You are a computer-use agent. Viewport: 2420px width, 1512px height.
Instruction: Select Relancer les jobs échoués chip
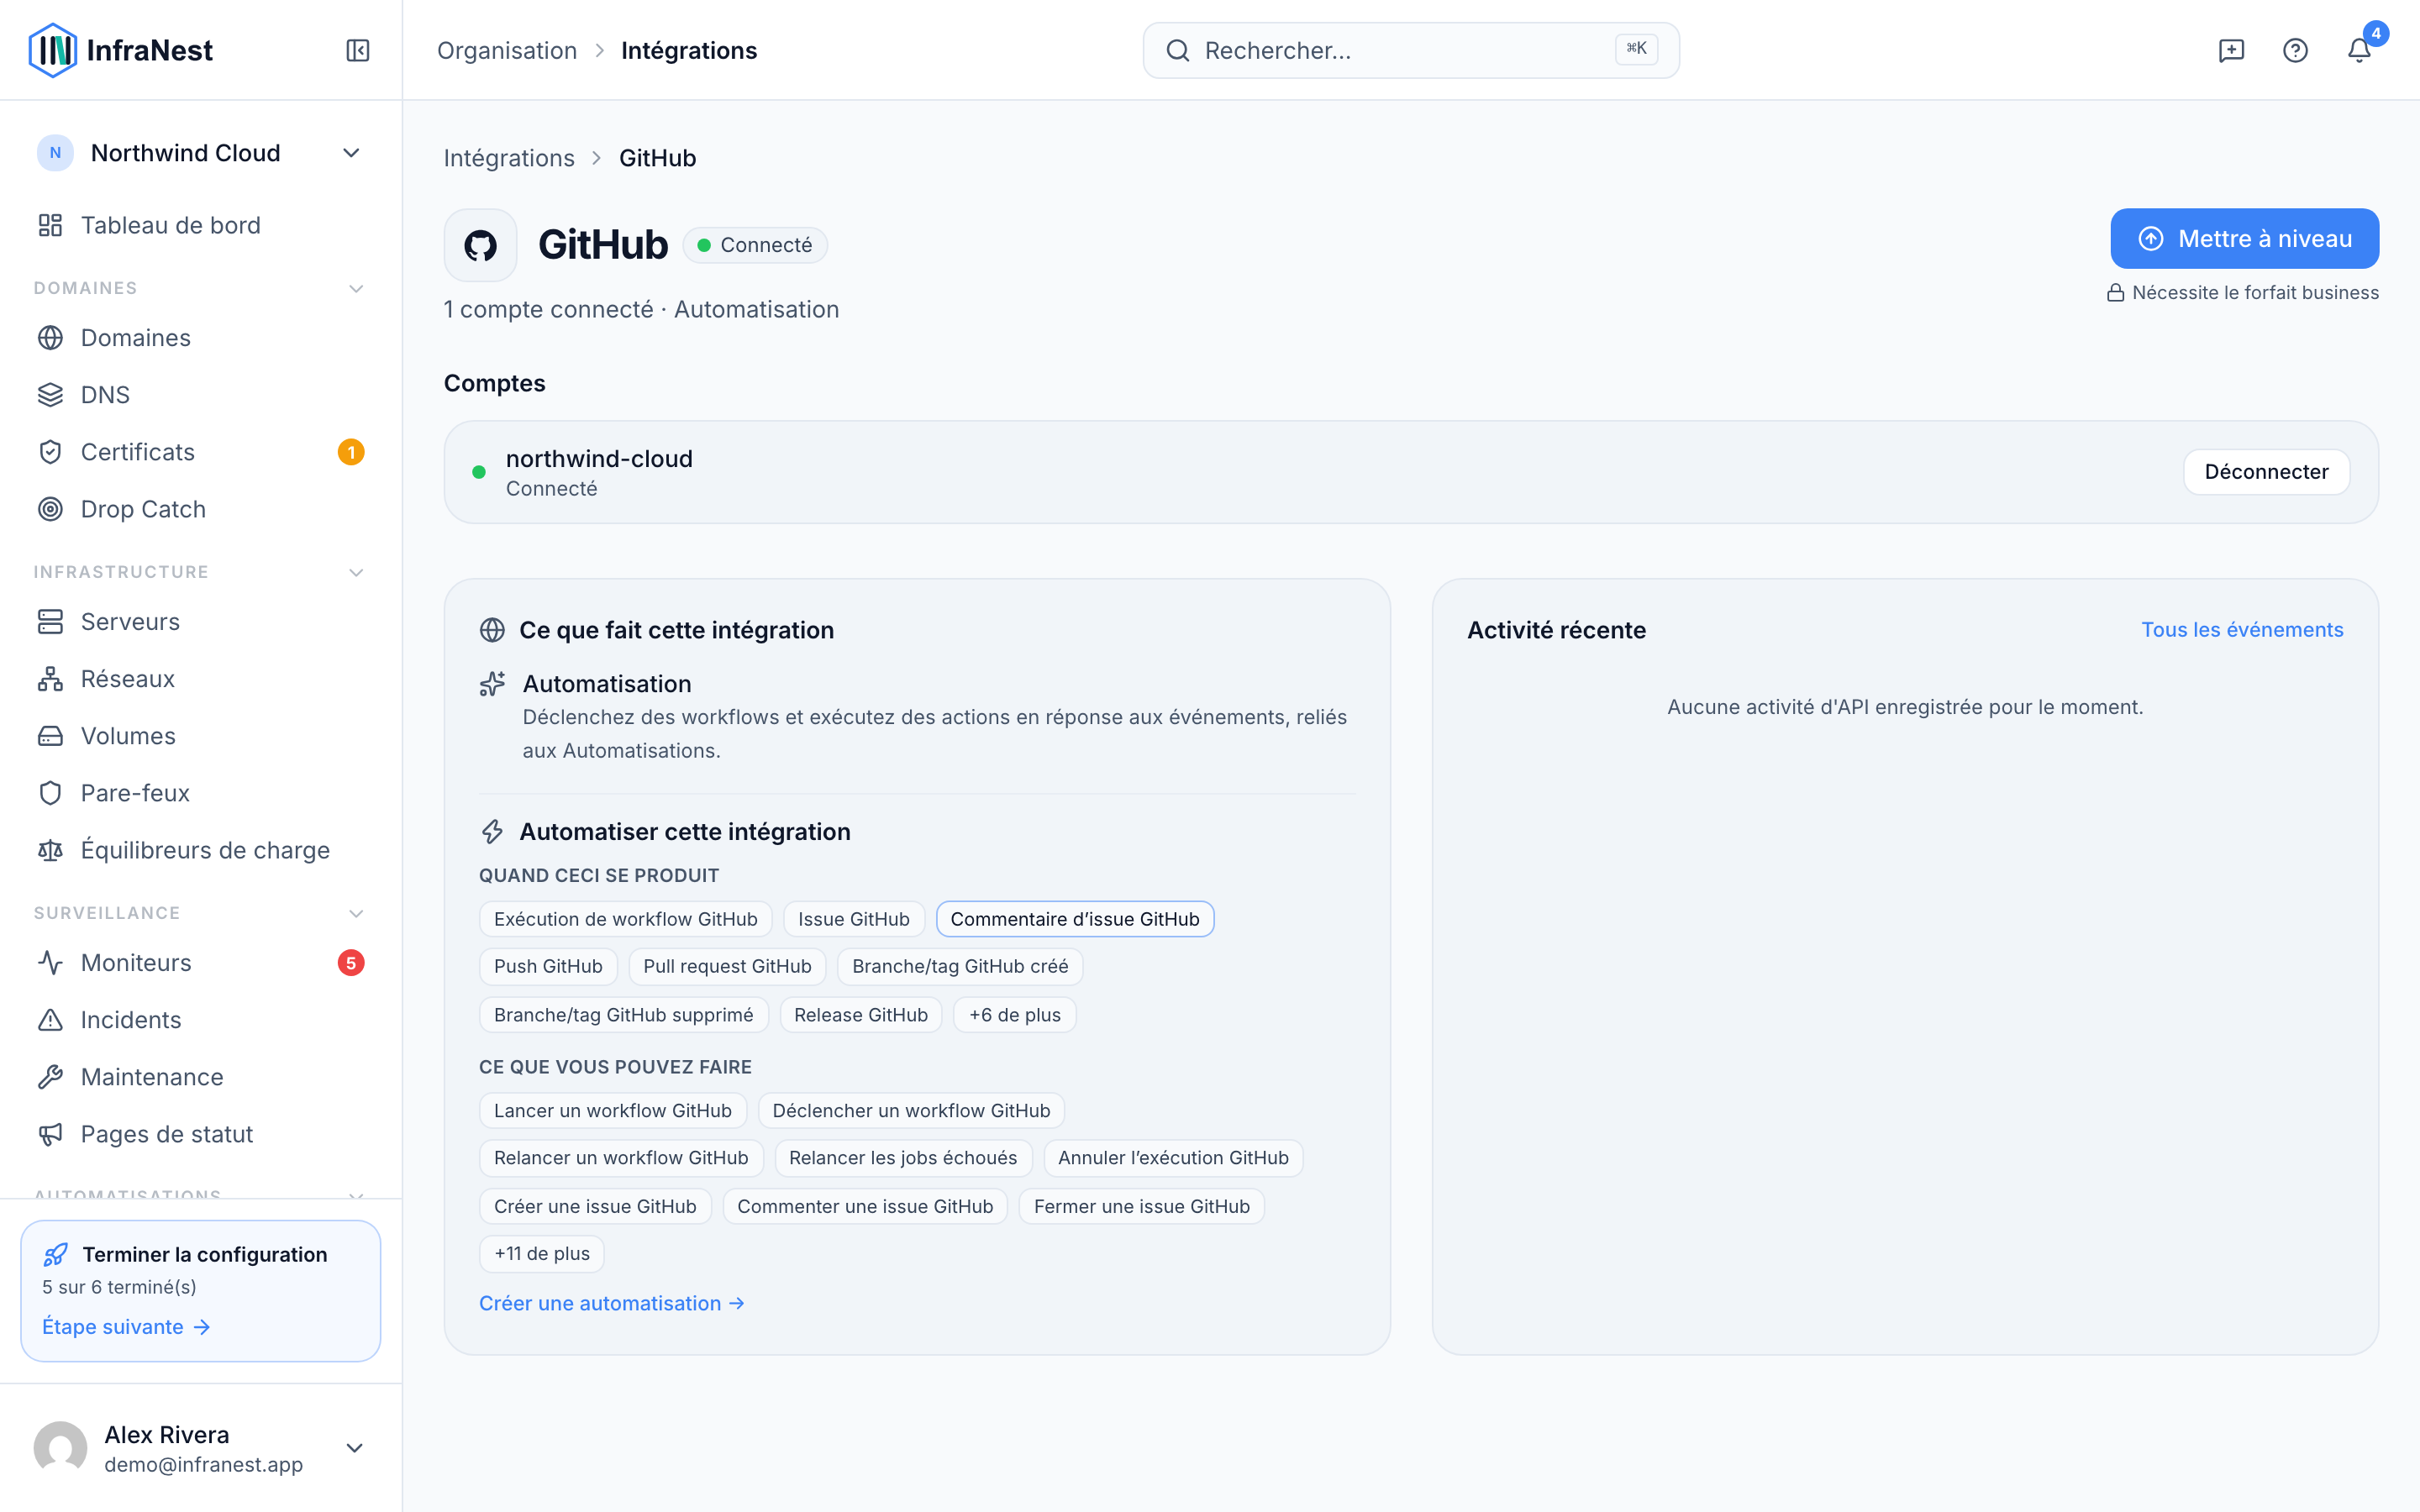coord(903,1158)
